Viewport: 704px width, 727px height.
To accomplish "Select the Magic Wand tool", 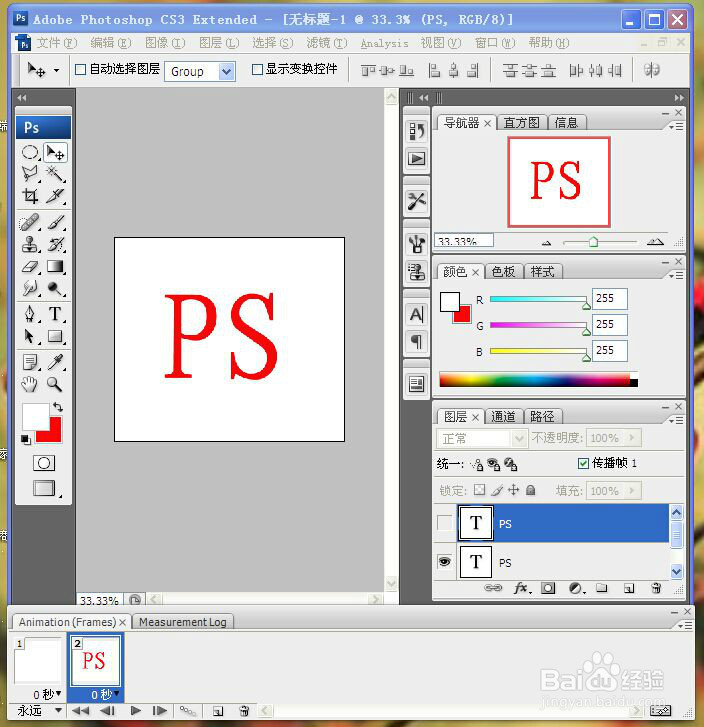I will [55, 174].
